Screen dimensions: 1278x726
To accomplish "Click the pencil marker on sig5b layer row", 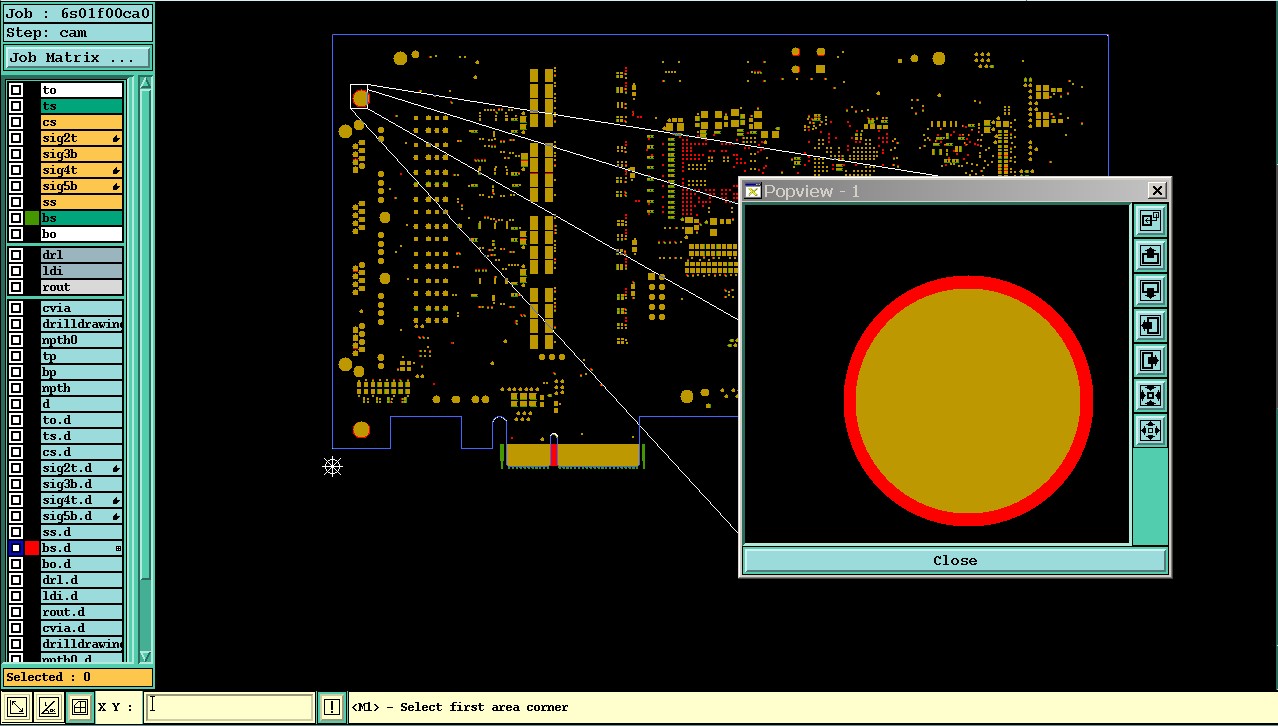I will [x=116, y=186].
